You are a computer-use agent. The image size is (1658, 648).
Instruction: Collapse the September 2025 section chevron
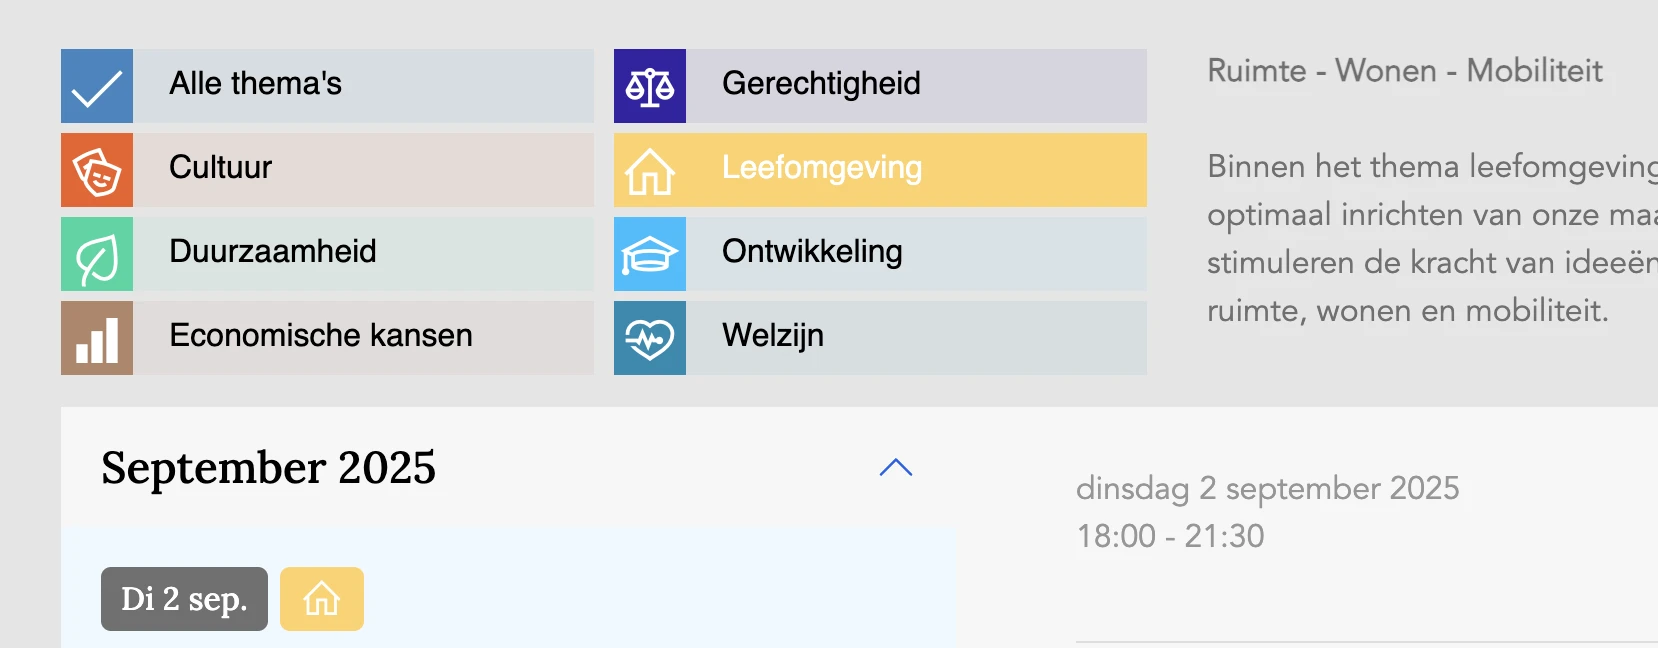coord(896,468)
